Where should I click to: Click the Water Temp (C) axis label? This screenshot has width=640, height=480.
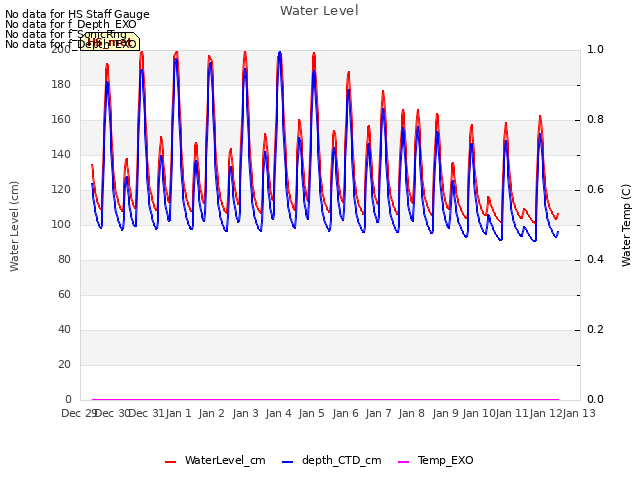tap(626, 225)
